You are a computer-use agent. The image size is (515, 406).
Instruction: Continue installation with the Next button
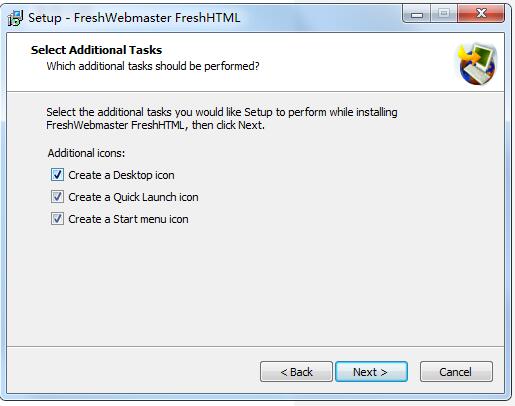371,372
